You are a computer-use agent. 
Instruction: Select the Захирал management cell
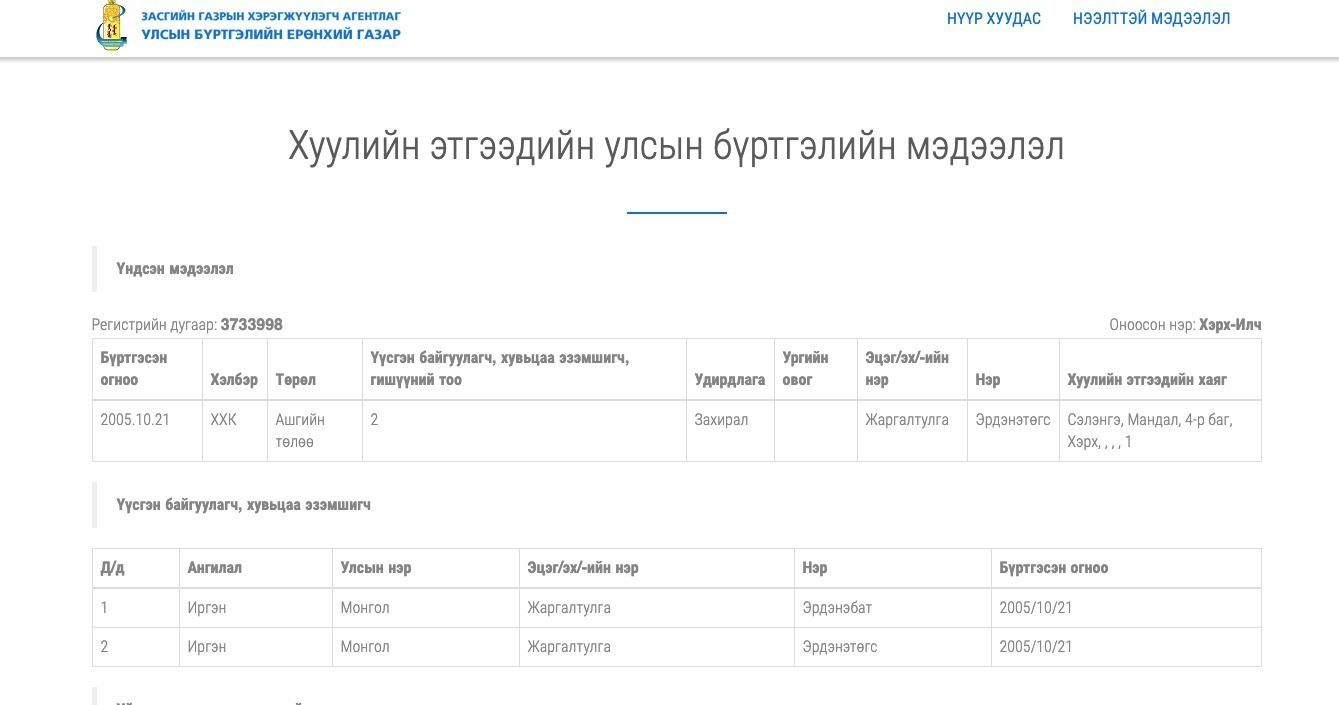(x=721, y=420)
